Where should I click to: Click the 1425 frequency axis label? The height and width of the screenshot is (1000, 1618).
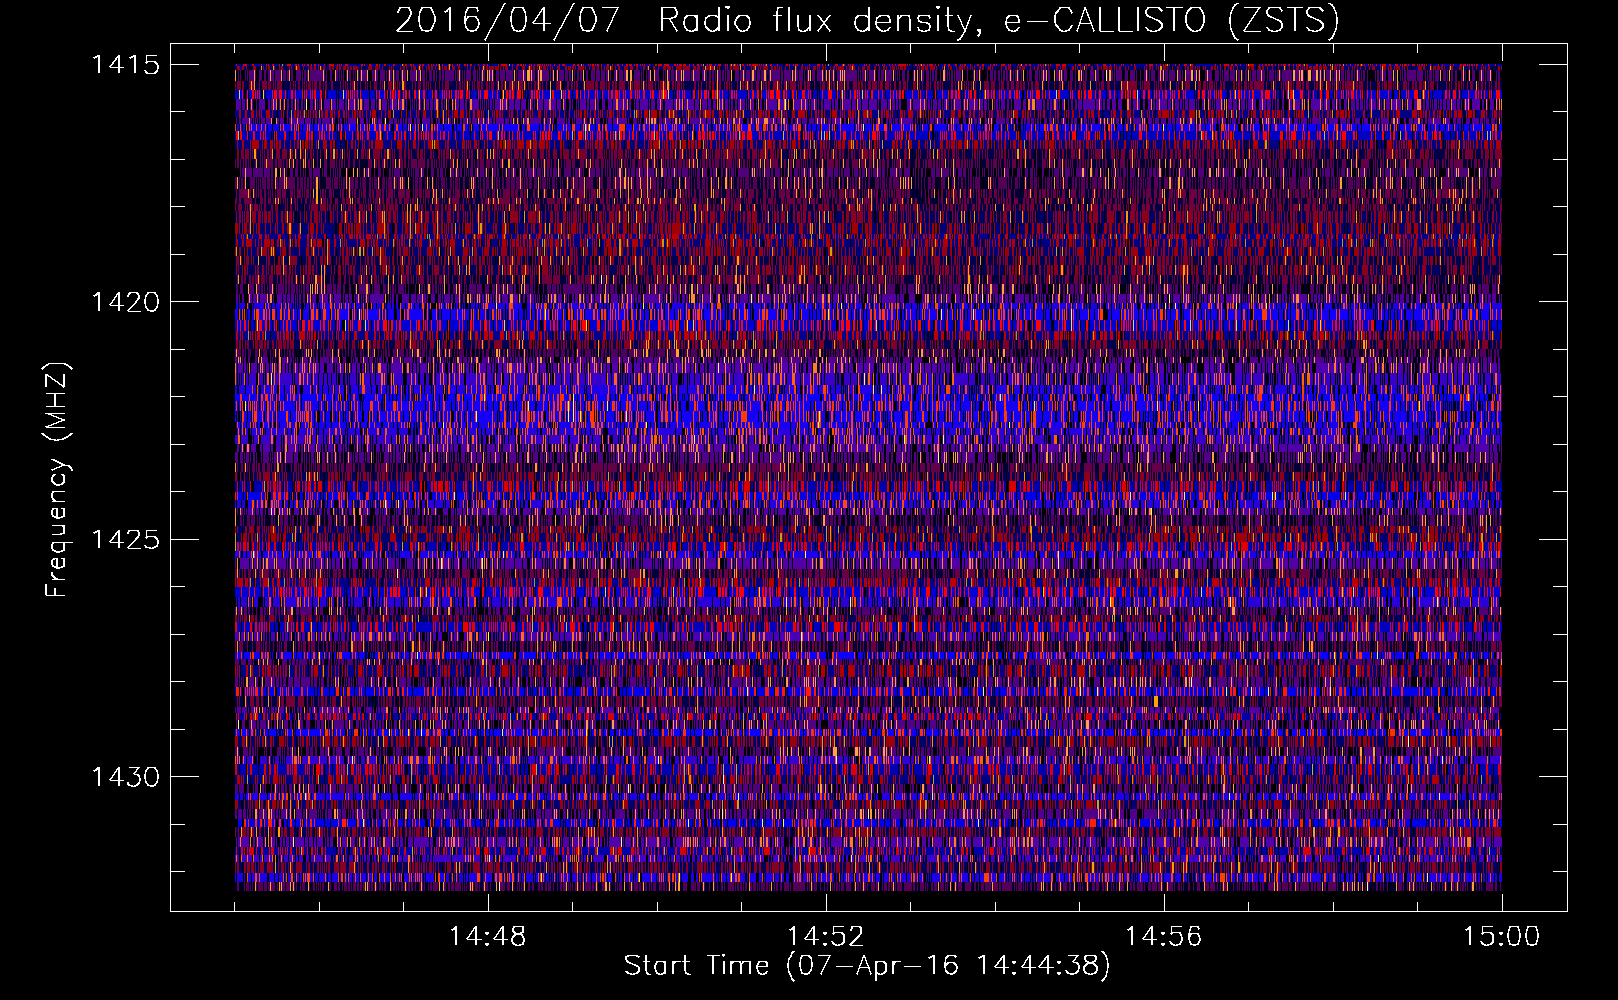point(125,540)
